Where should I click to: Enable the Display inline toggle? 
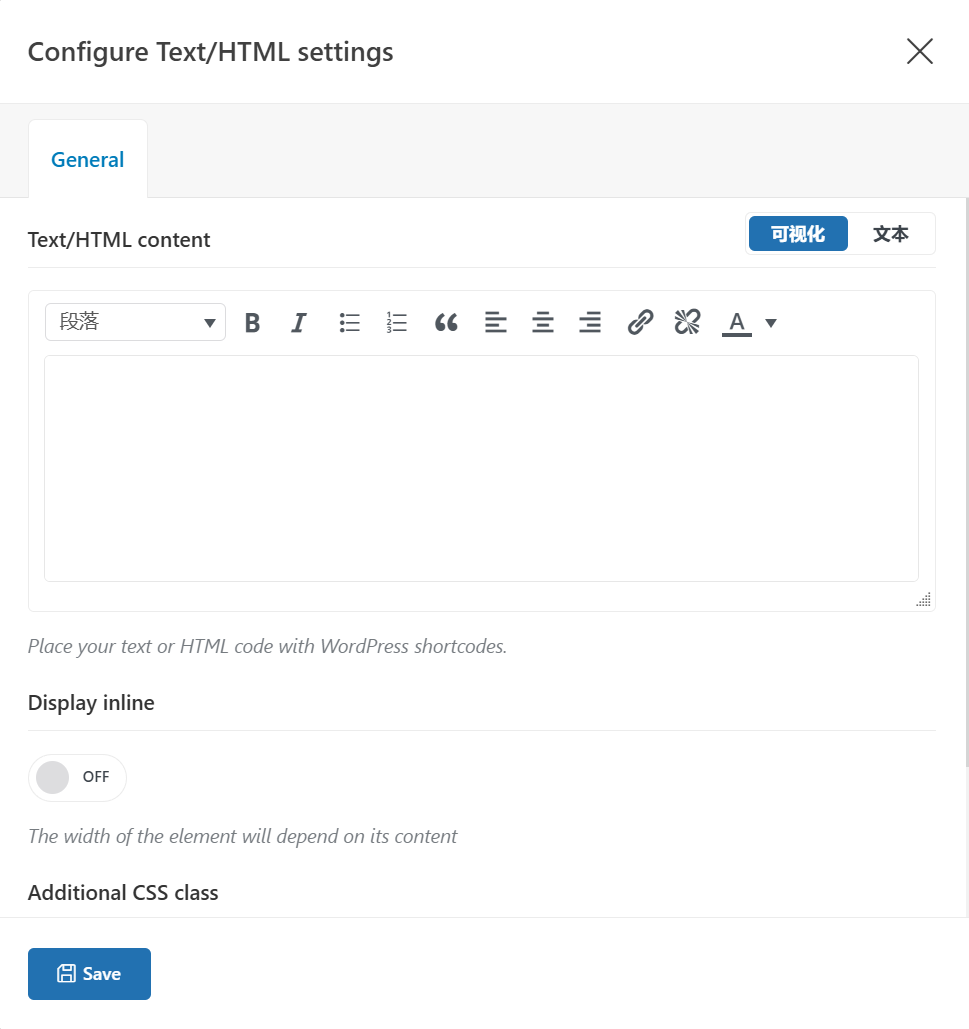tap(77, 777)
